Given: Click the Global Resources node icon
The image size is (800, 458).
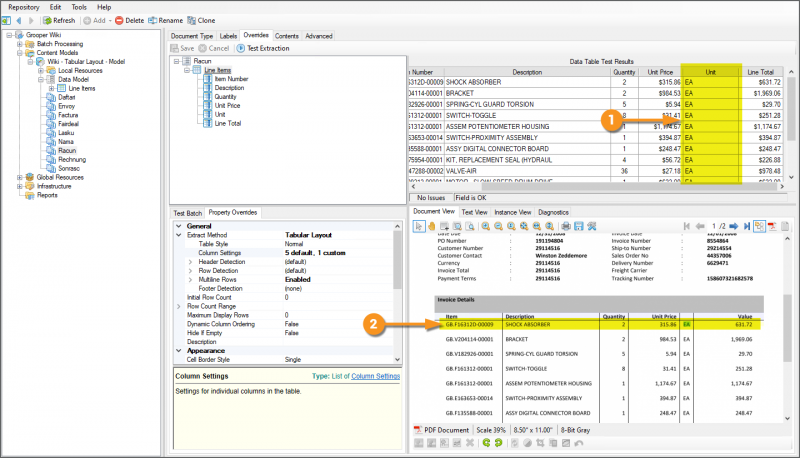Looking at the screenshot, I should pos(30,177).
